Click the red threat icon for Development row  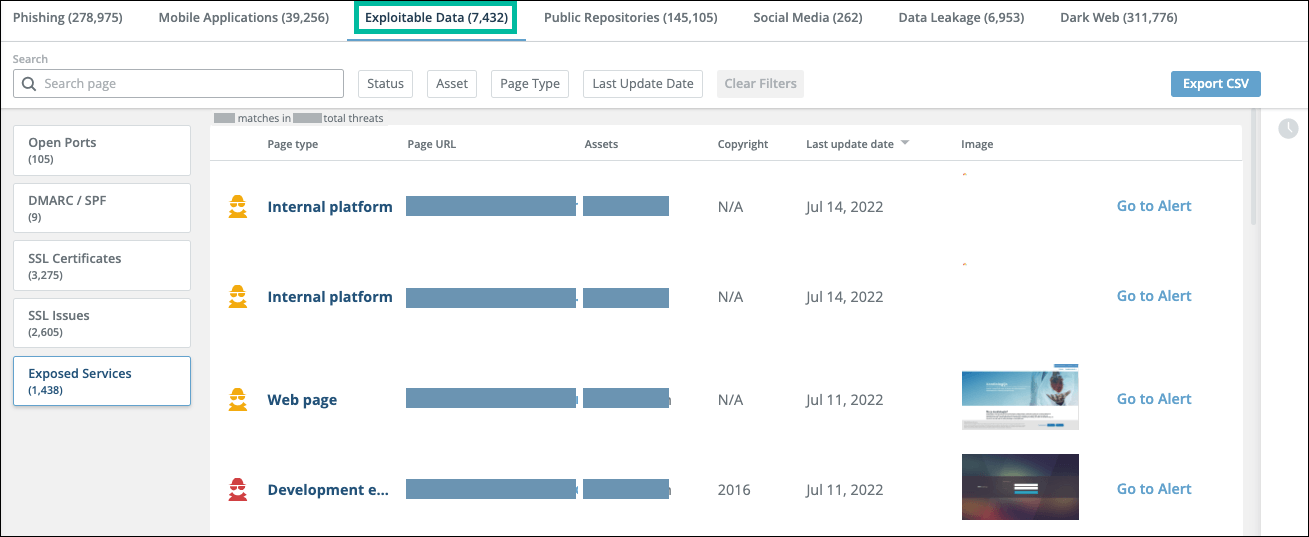(238, 490)
